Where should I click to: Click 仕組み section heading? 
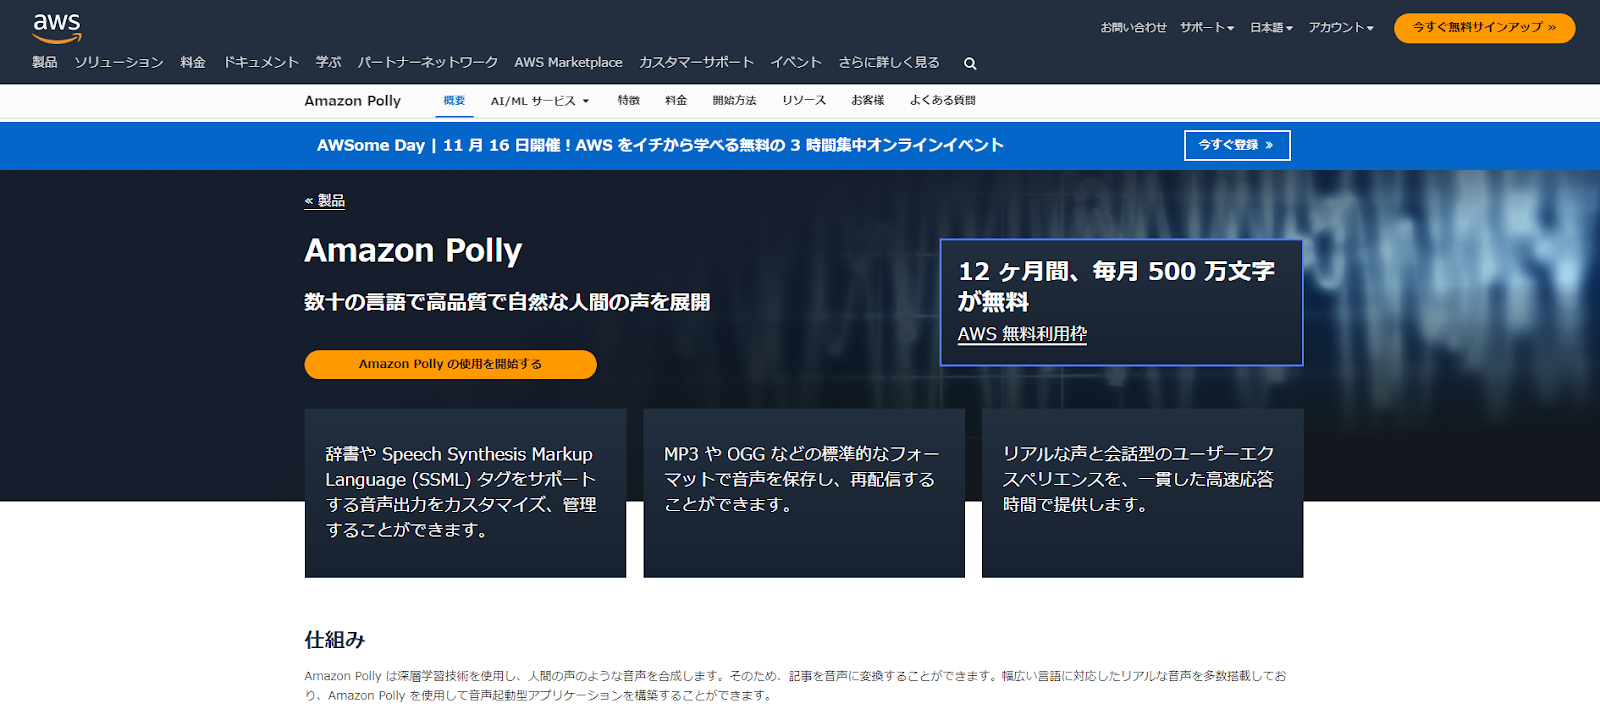(335, 640)
